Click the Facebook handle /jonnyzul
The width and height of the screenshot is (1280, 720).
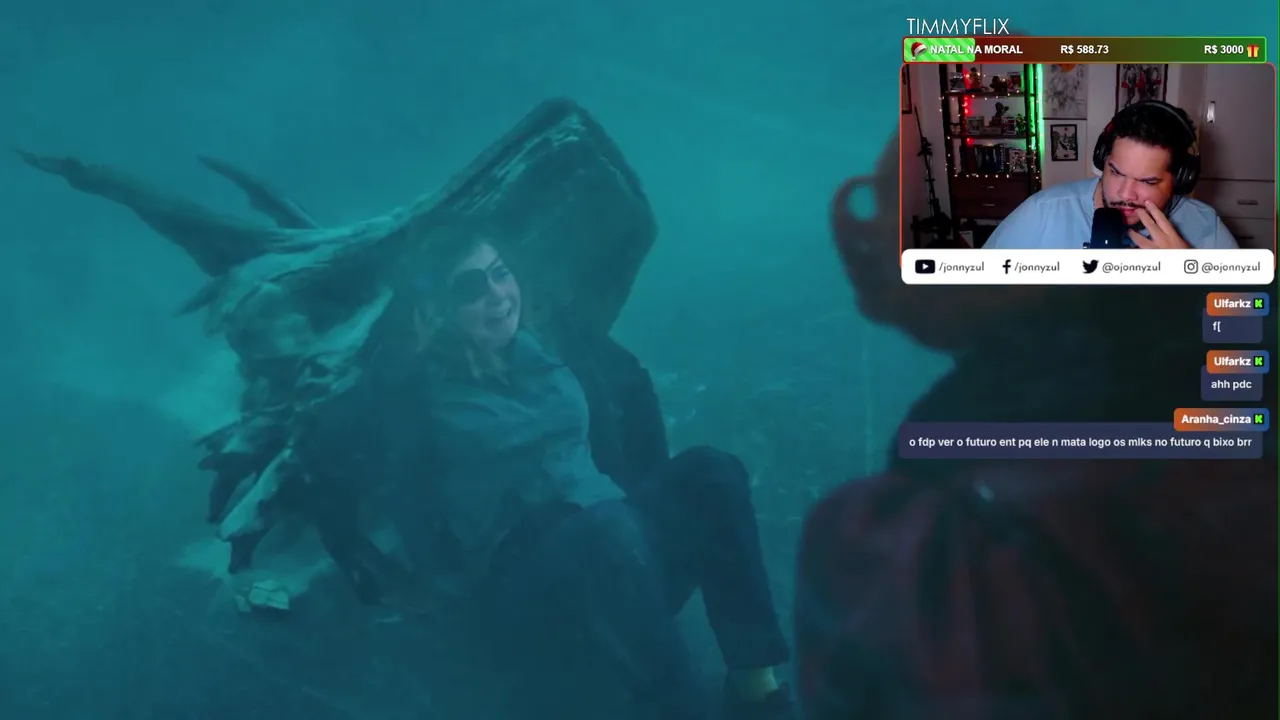pos(1037,267)
